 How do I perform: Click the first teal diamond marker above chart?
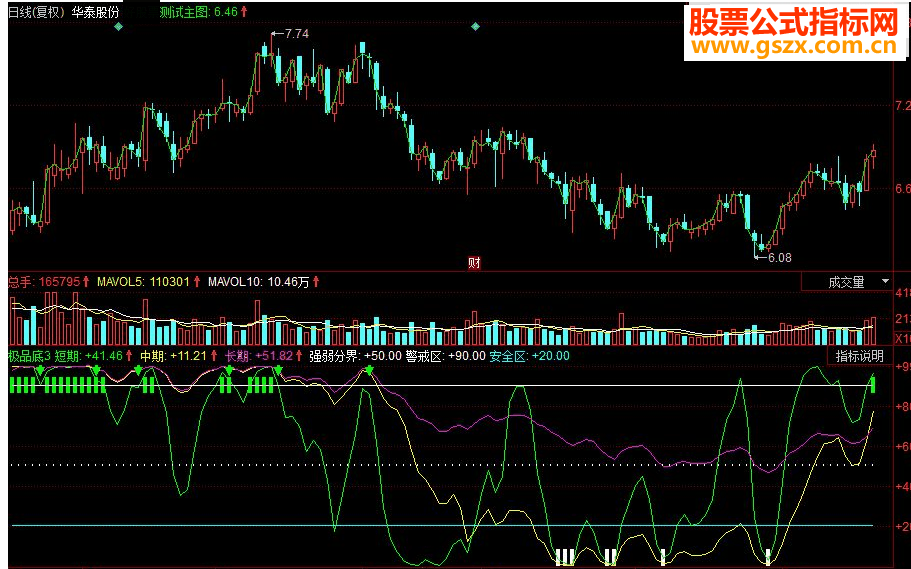119,27
